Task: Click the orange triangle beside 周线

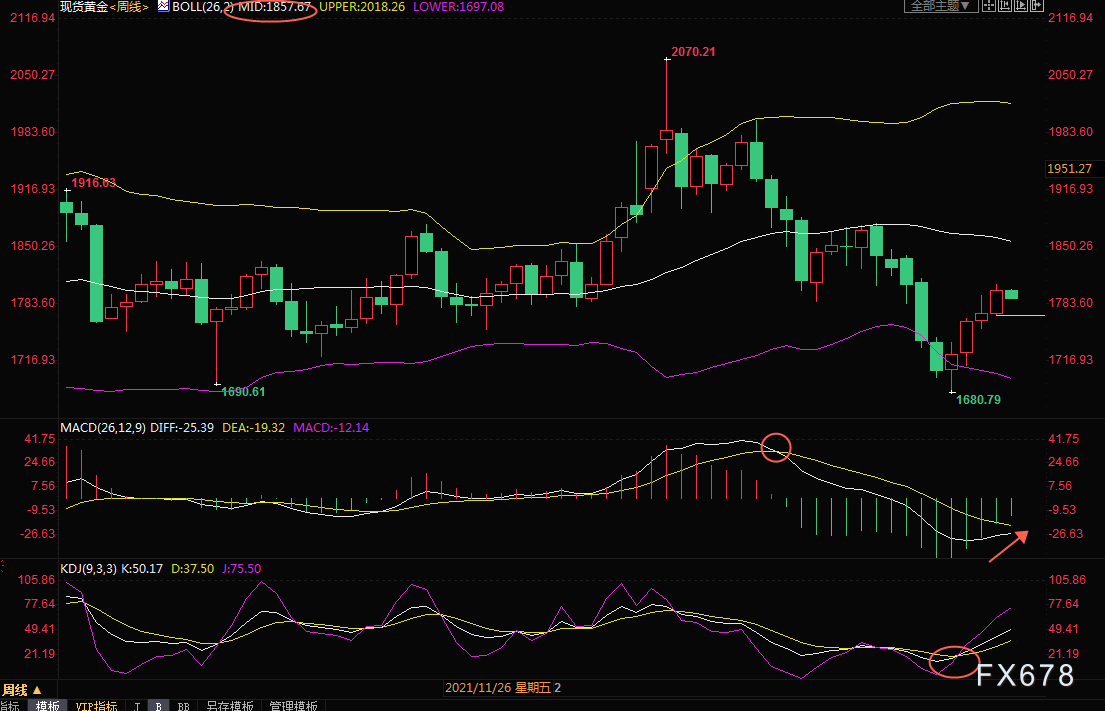Action: pyautogui.click(x=37, y=690)
